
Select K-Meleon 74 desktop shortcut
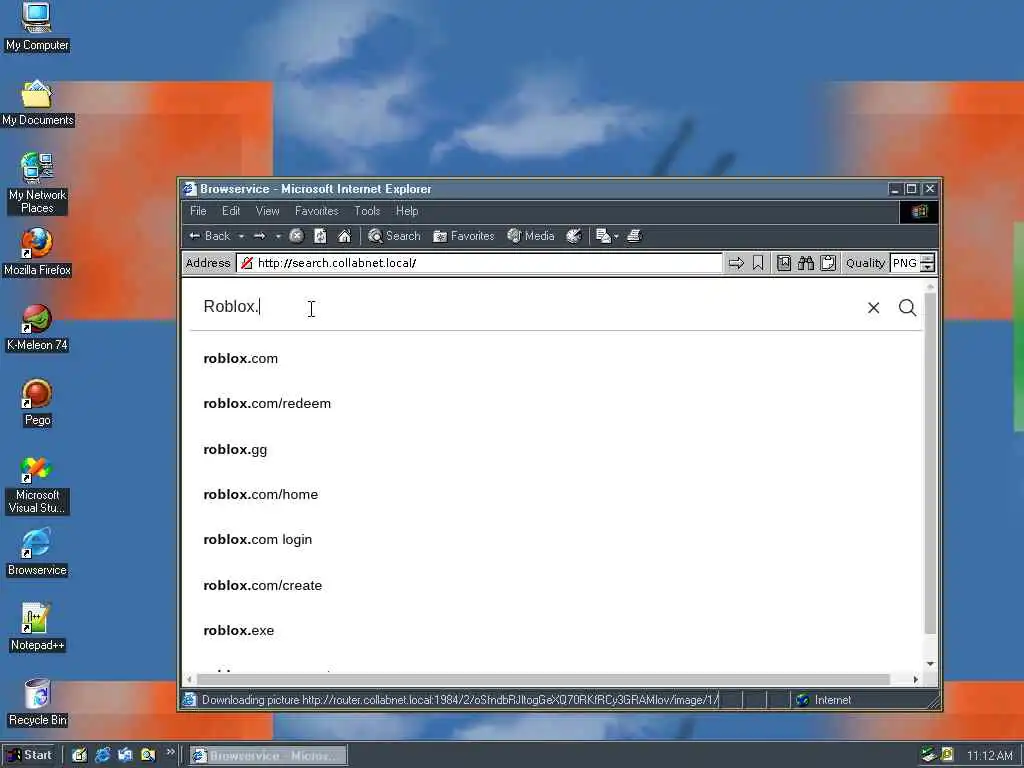tap(37, 328)
